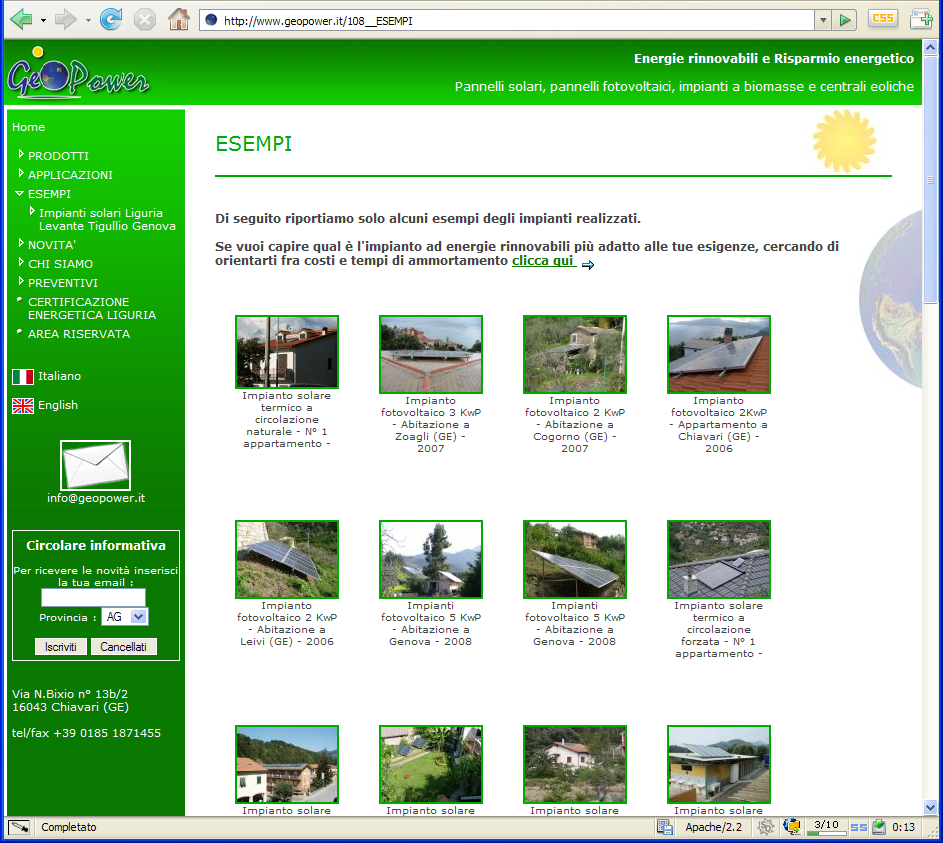Open thumbnail of Chiavari 2KwP appartamento

(719, 354)
